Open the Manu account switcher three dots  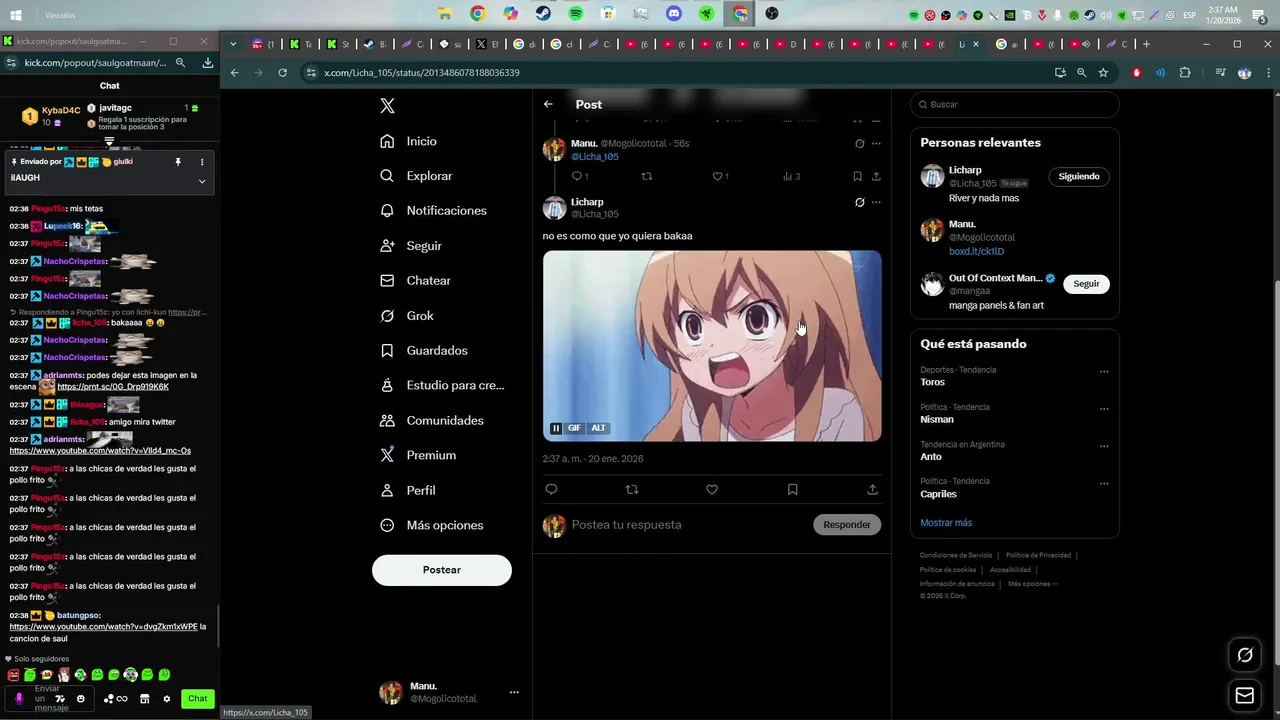coord(514,692)
